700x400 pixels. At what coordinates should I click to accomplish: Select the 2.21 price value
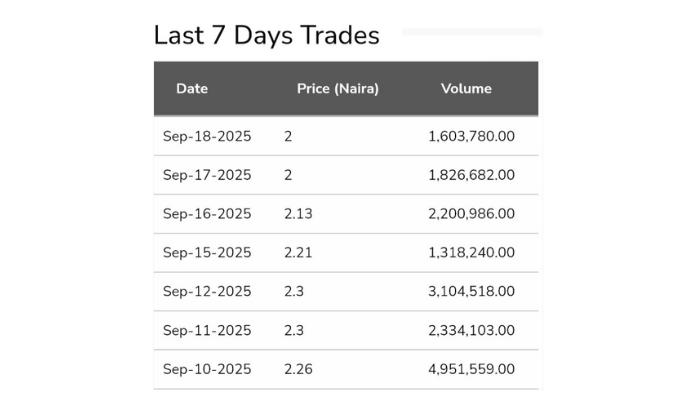[x=298, y=253]
